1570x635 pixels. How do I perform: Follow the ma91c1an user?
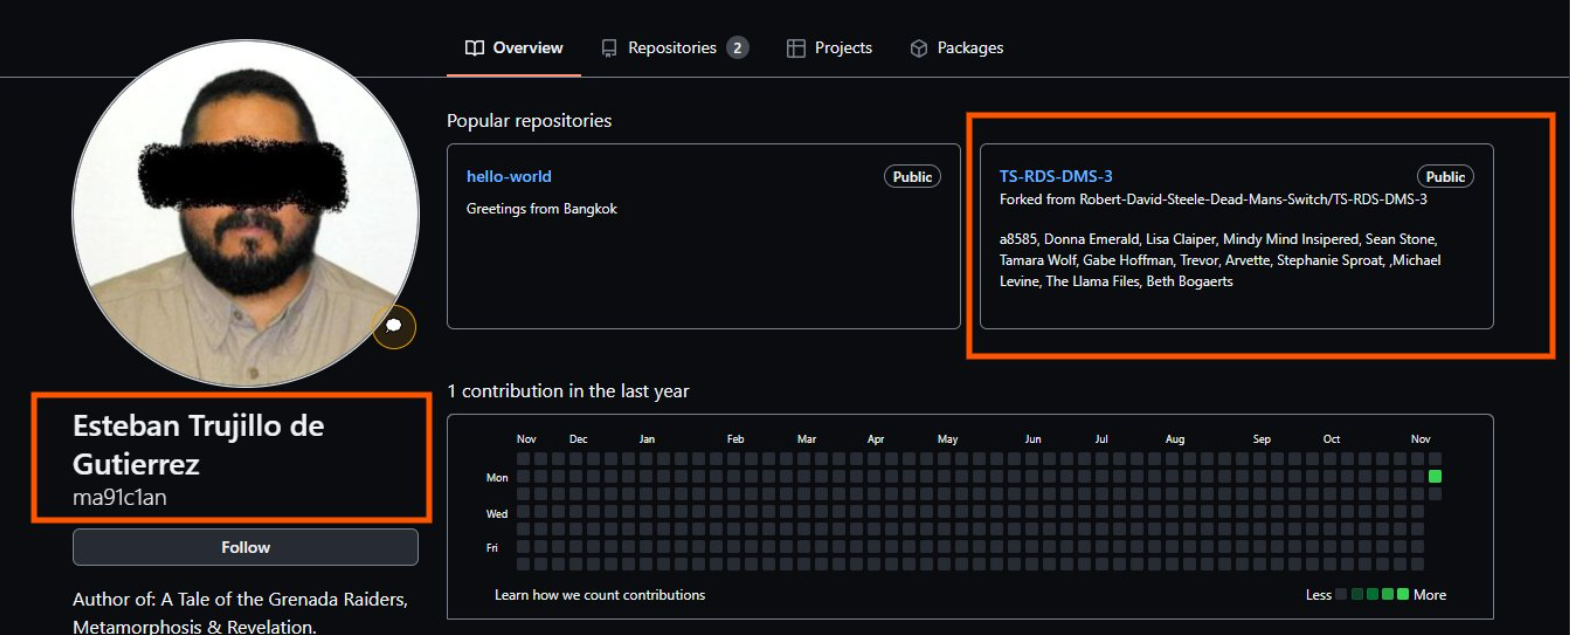245,547
